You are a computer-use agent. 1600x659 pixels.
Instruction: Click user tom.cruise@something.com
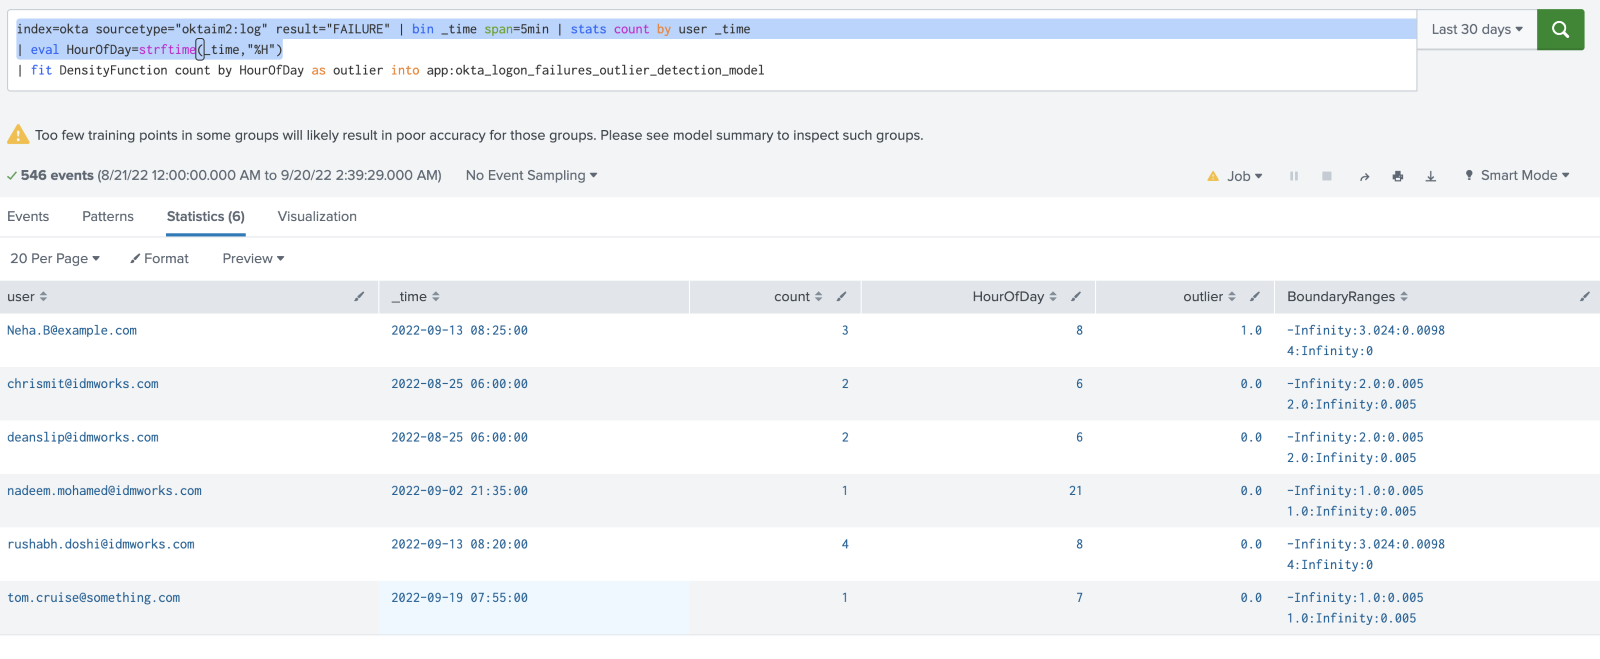pyautogui.click(x=94, y=598)
